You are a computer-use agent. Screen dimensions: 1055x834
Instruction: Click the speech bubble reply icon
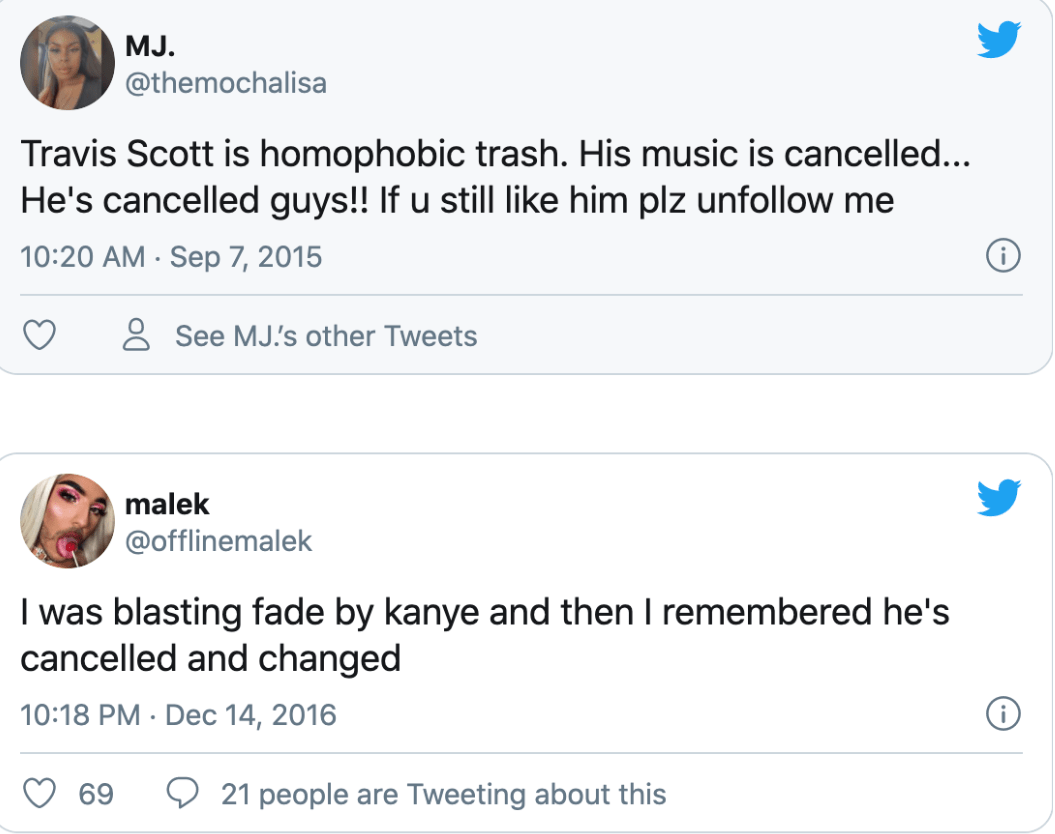click(181, 794)
